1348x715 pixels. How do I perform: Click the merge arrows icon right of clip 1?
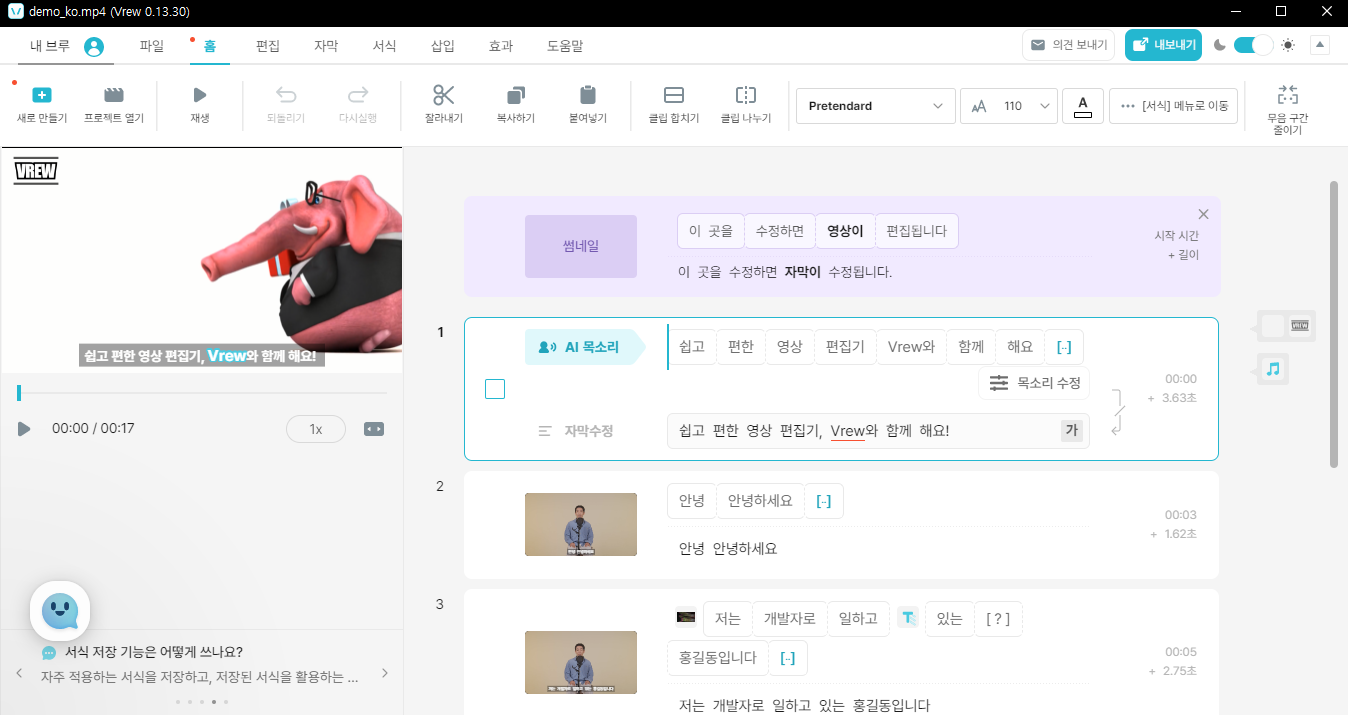[1118, 411]
